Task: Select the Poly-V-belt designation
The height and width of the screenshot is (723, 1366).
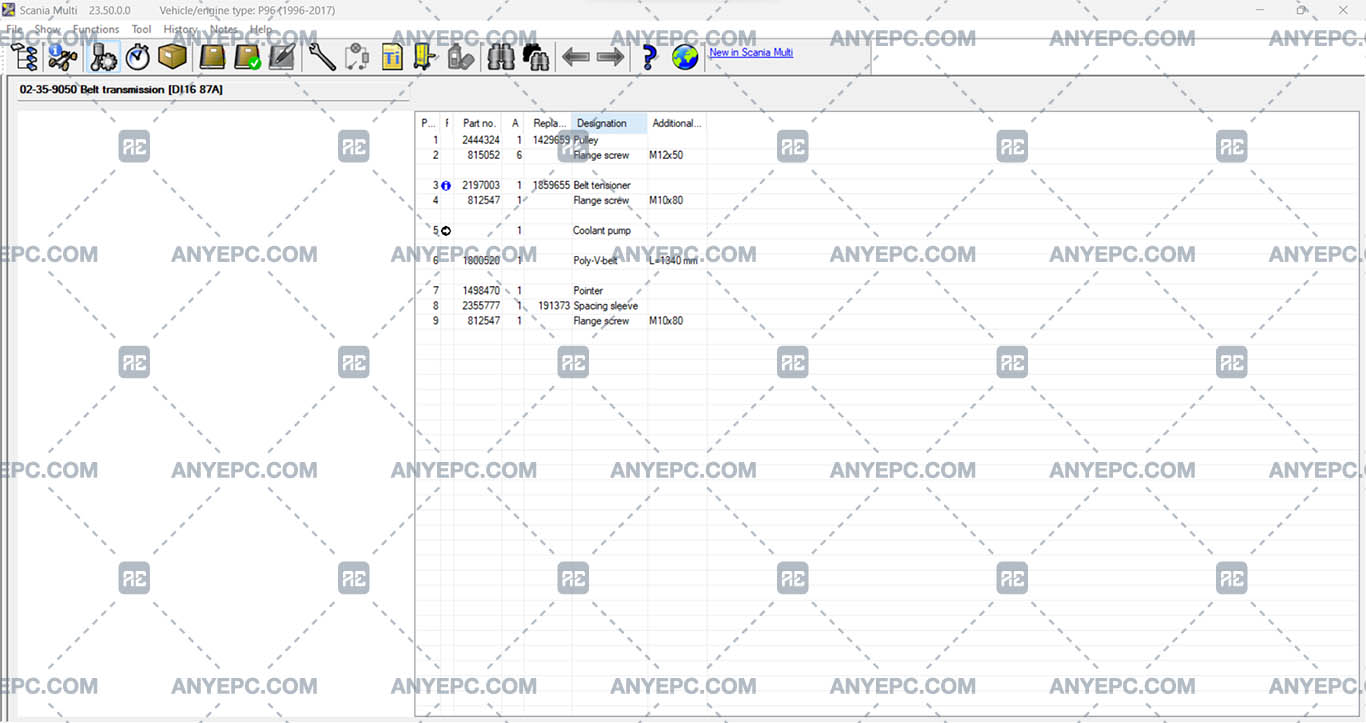Action: [596, 260]
